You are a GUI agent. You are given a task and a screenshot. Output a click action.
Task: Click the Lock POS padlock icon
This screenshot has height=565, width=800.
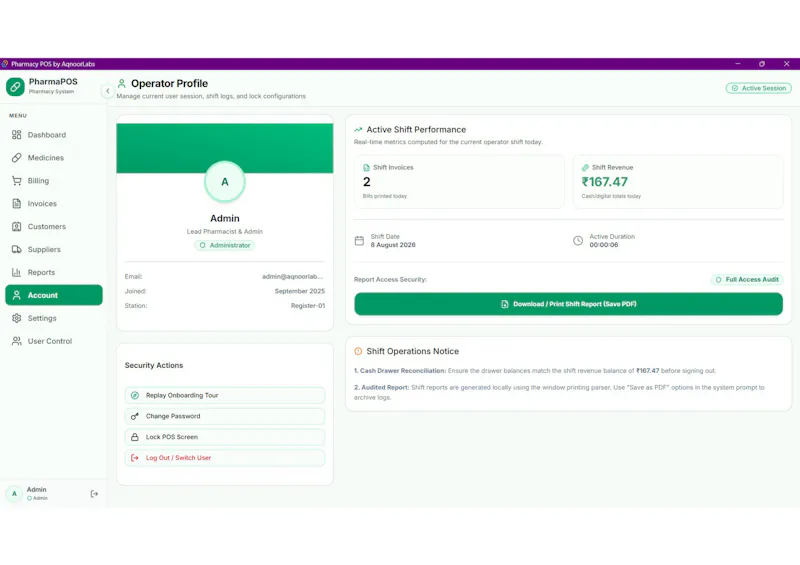point(135,437)
